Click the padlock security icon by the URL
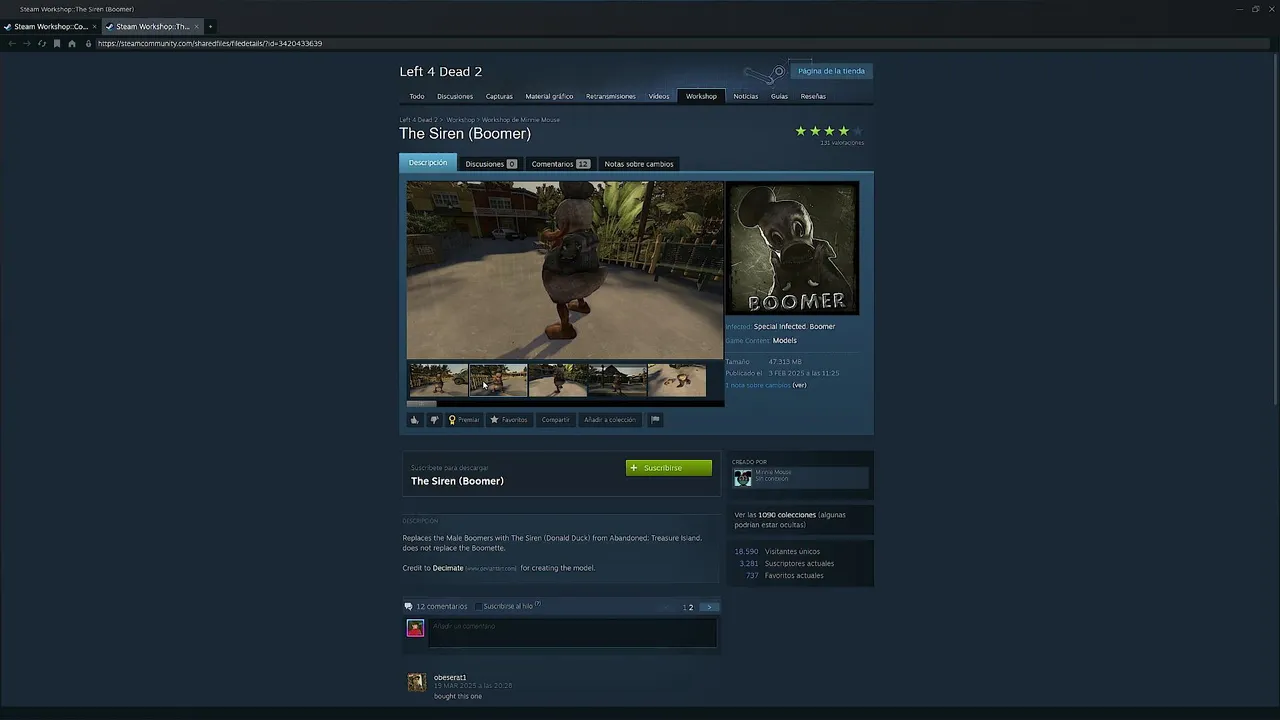This screenshot has width=1280, height=720. 88,43
